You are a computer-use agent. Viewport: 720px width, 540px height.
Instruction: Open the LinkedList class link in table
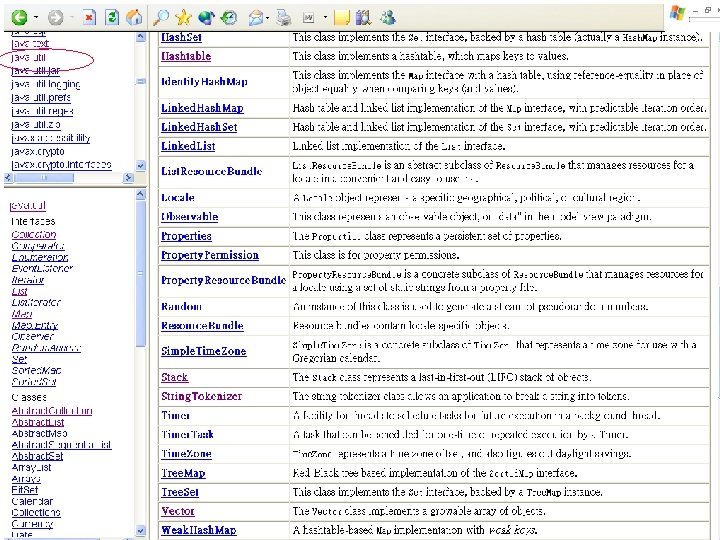[188, 146]
